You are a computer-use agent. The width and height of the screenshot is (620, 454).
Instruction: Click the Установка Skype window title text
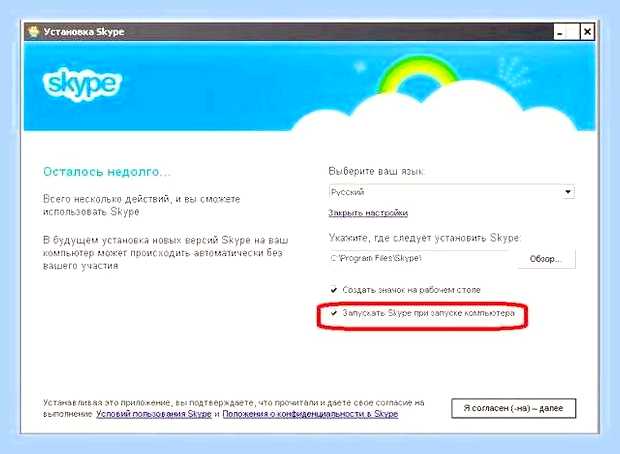(84, 32)
